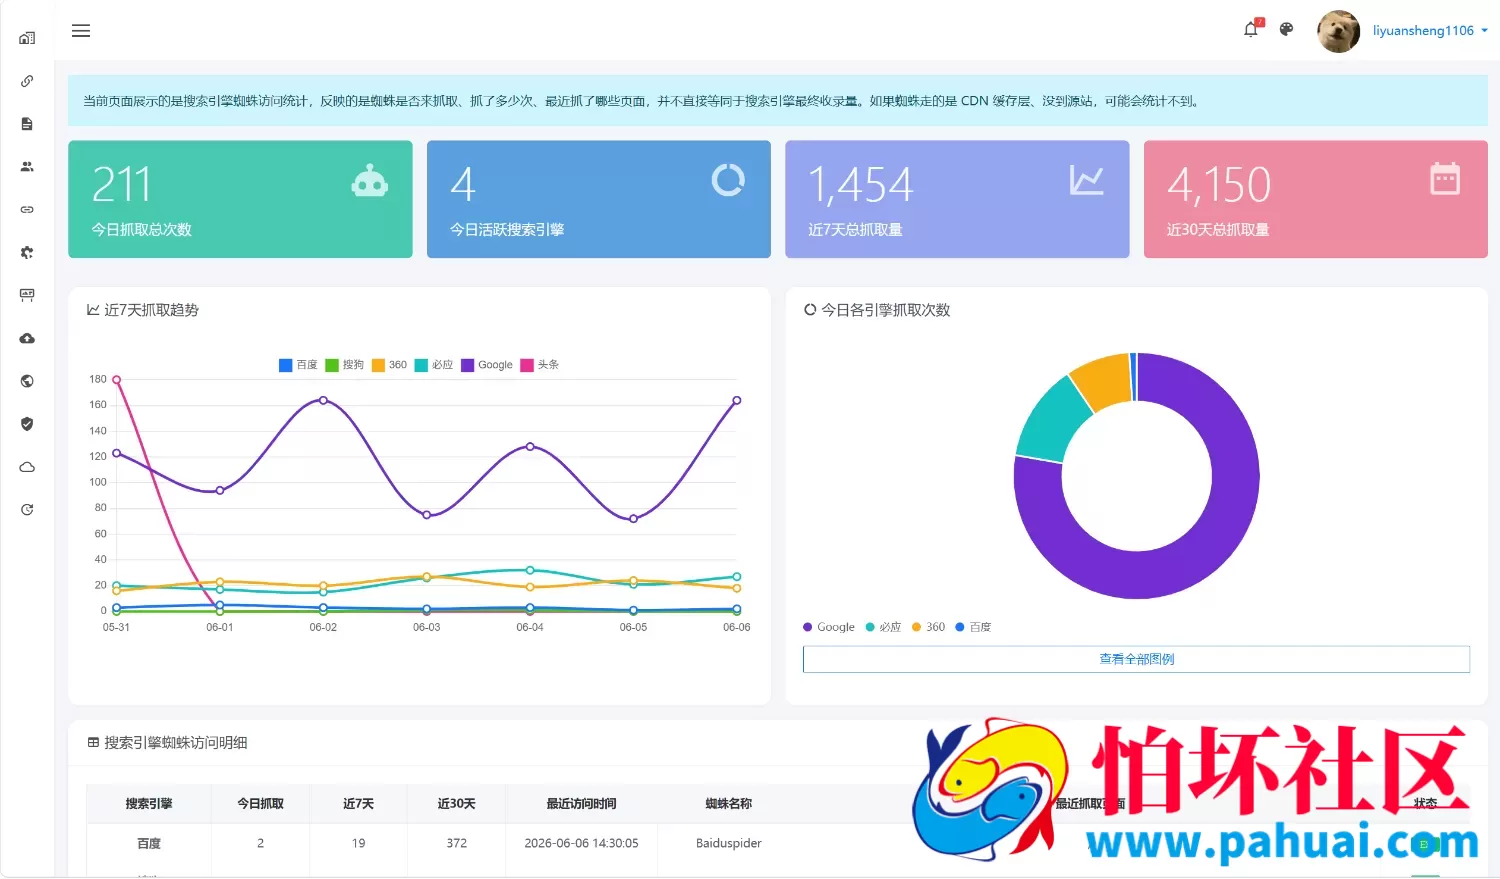This screenshot has width=1500, height=879.
Task: Click the refresh update sidebar icon
Action: point(27,510)
